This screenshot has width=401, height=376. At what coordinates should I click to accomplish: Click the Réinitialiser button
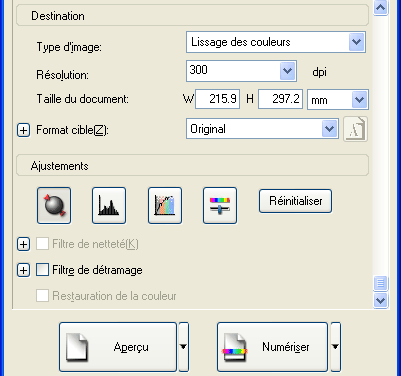tap(295, 201)
